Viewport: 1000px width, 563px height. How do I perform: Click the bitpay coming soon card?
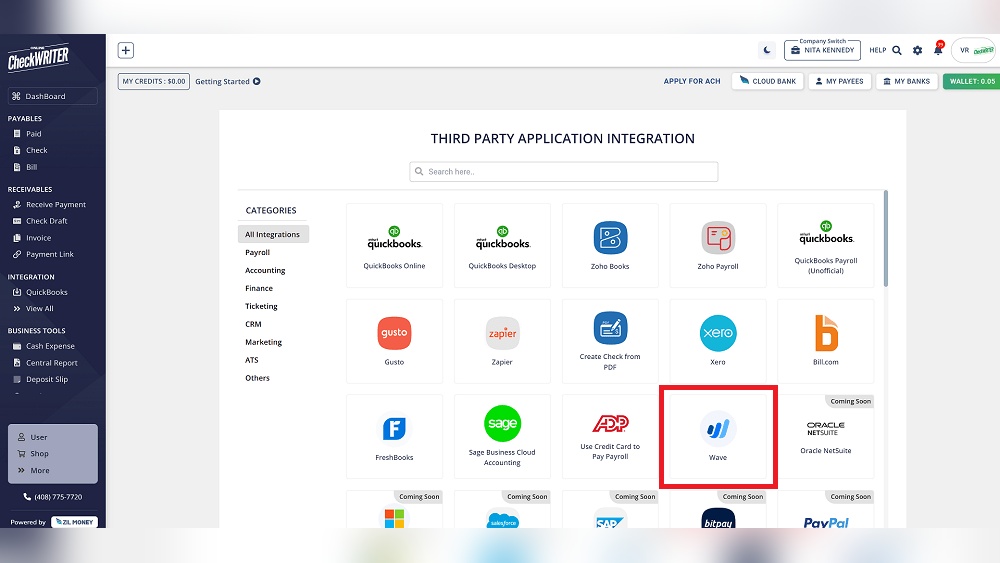pos(718,509)
